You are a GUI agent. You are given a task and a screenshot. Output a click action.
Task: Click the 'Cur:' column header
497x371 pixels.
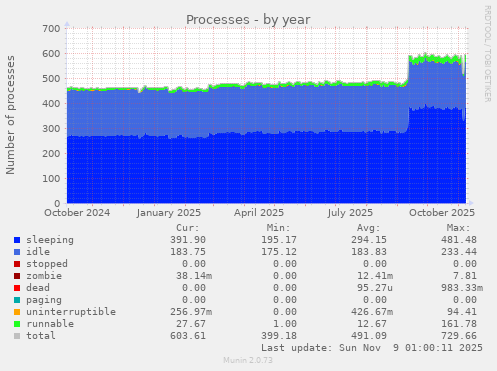coord(188,228)
